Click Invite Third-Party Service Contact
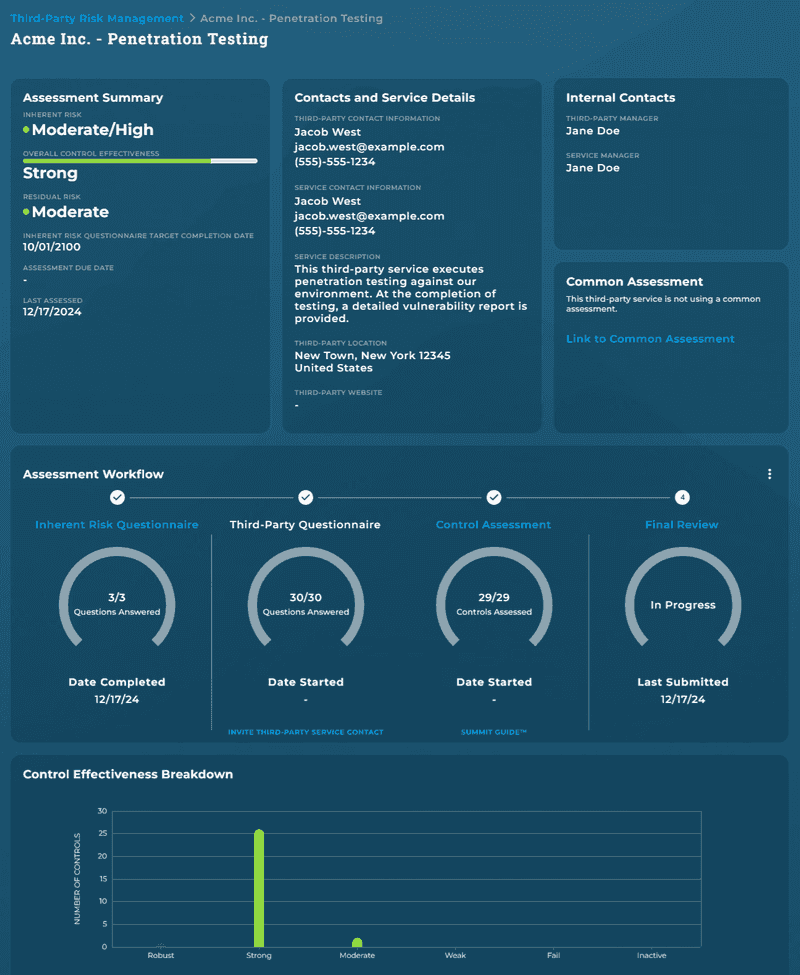This screenshot has width=800, height=975. (x=305, y=732)
